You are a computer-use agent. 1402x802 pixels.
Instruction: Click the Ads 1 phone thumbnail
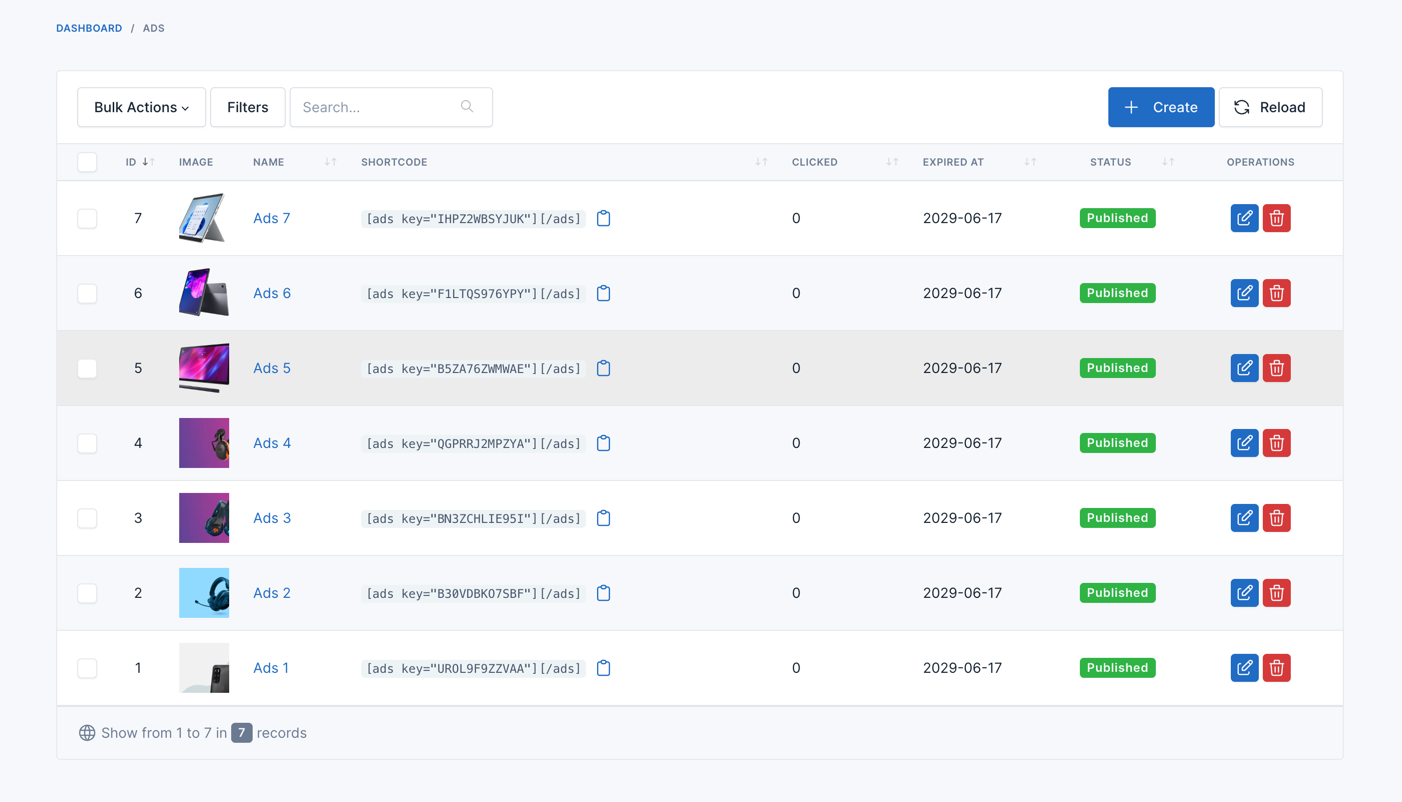point(204,668)
